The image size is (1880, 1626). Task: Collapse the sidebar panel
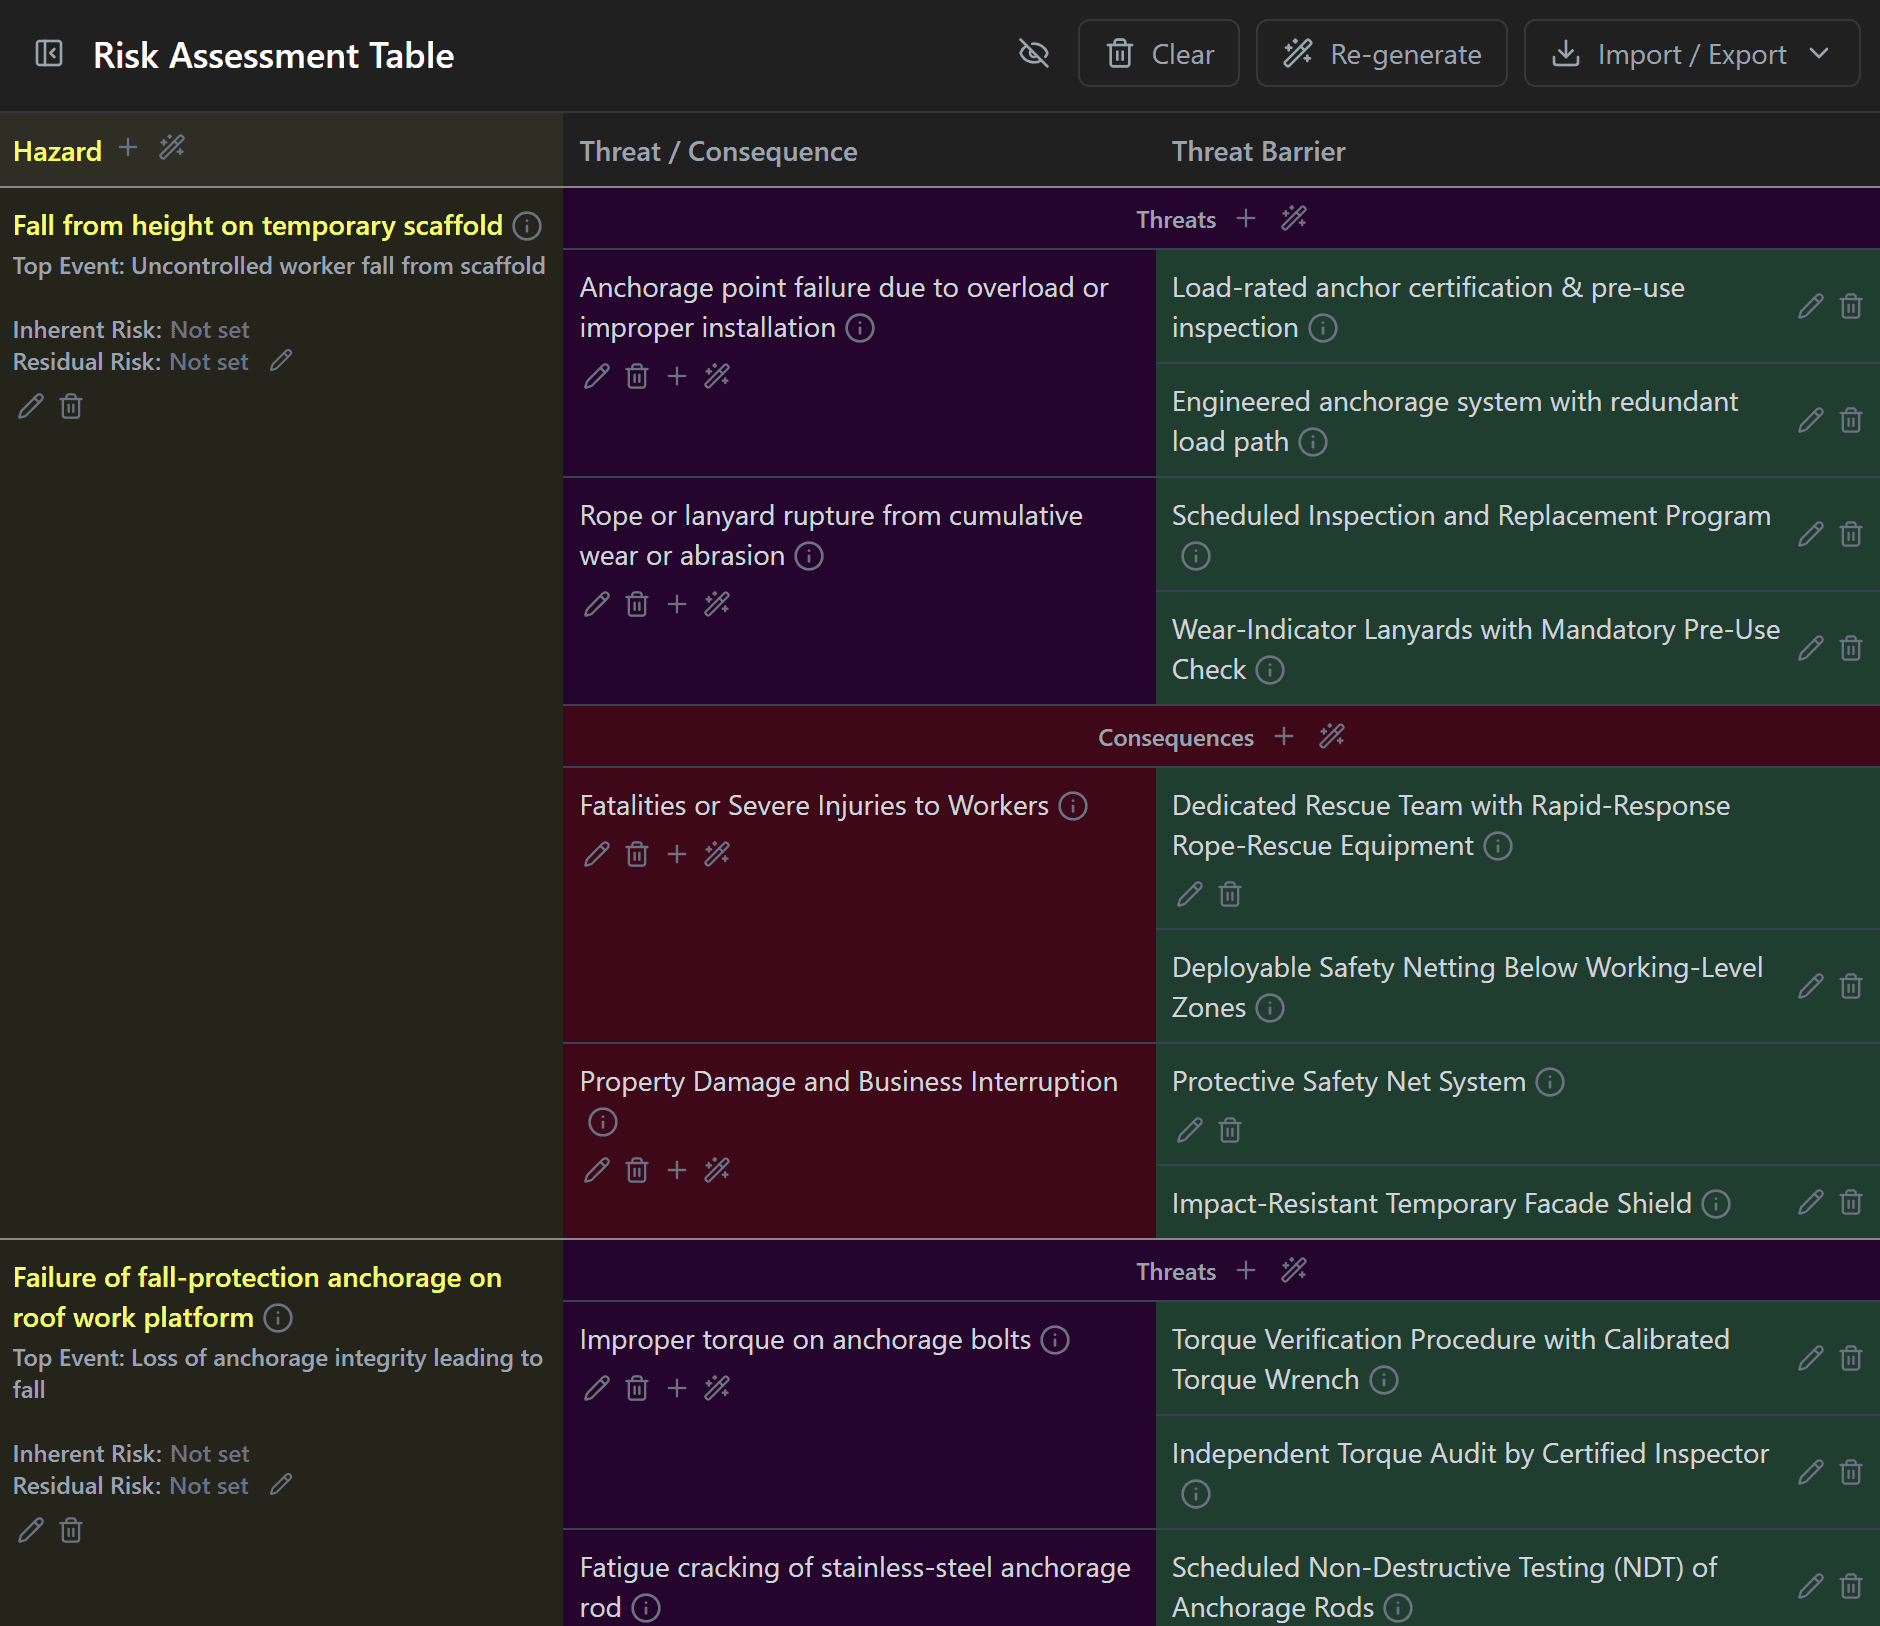pos(48,54)
